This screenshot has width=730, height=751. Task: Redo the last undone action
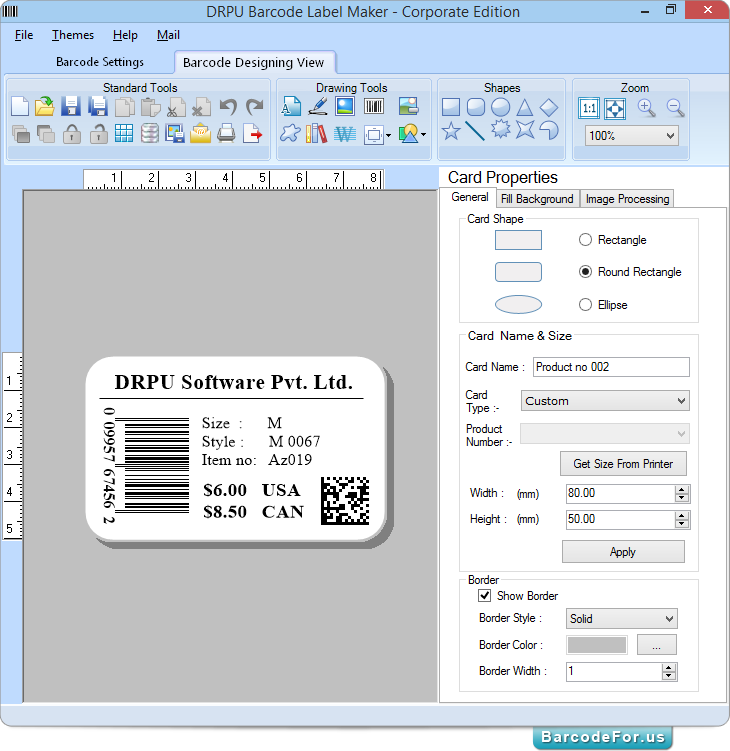click(254, 106)
